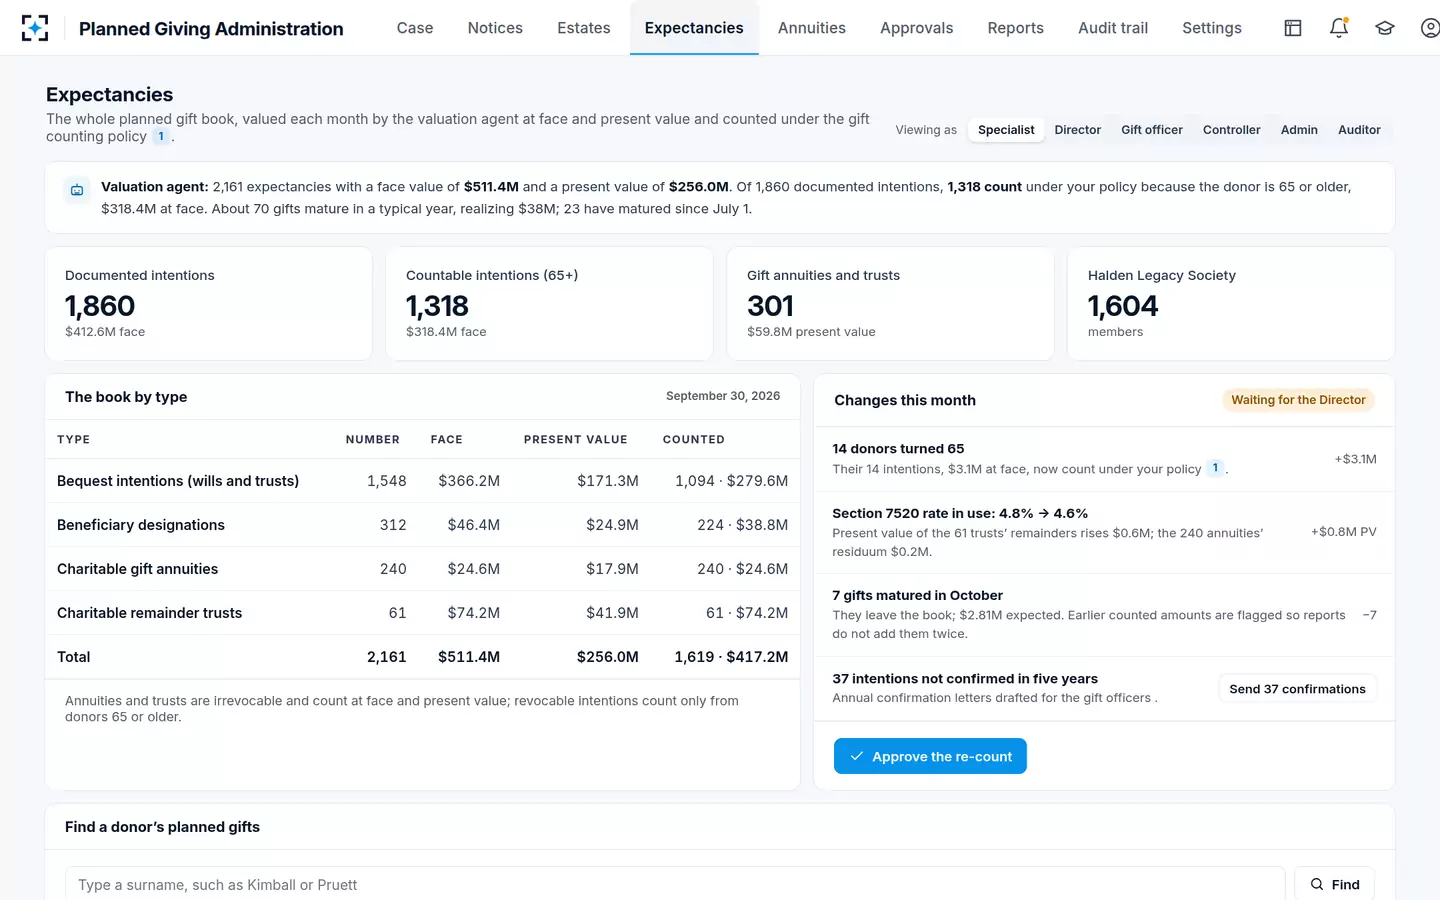Click the app logo icon
The height and width of the screenshot is (900, 1440).
pos(35,28)
